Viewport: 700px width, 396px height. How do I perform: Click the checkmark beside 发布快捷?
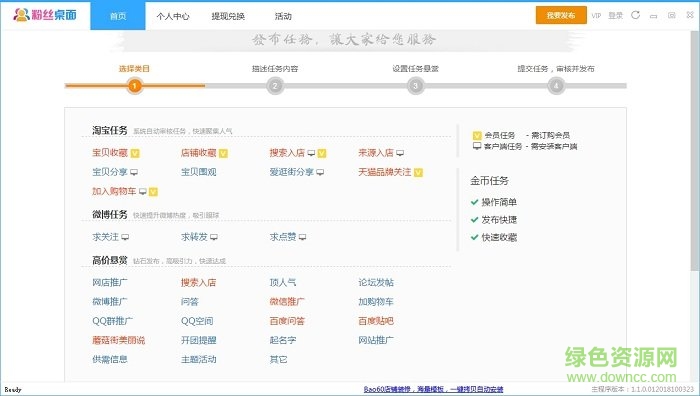tap(475, 219)
